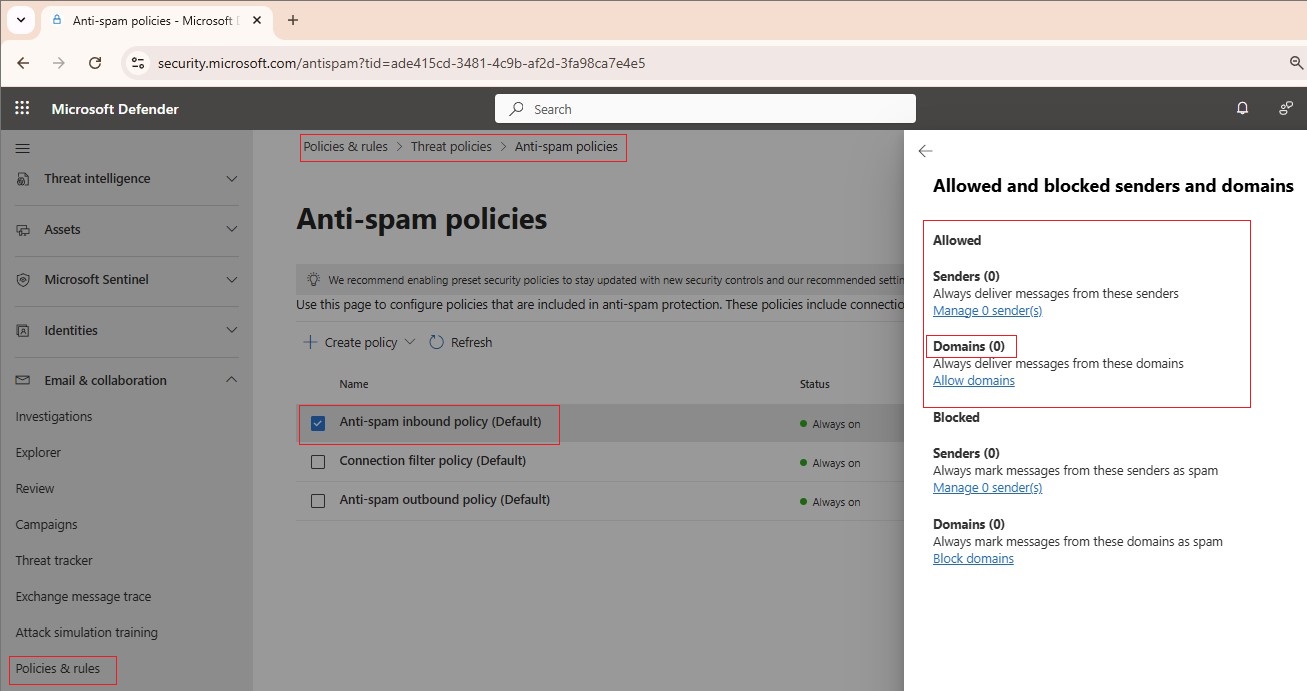
Task: Select the Anti-spam policies browser tab
Action: click(157, 20)
